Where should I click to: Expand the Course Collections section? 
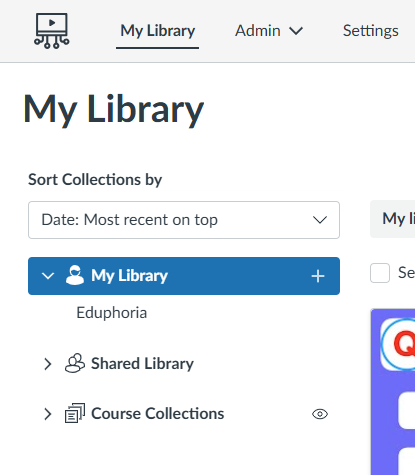pos(48,414)
